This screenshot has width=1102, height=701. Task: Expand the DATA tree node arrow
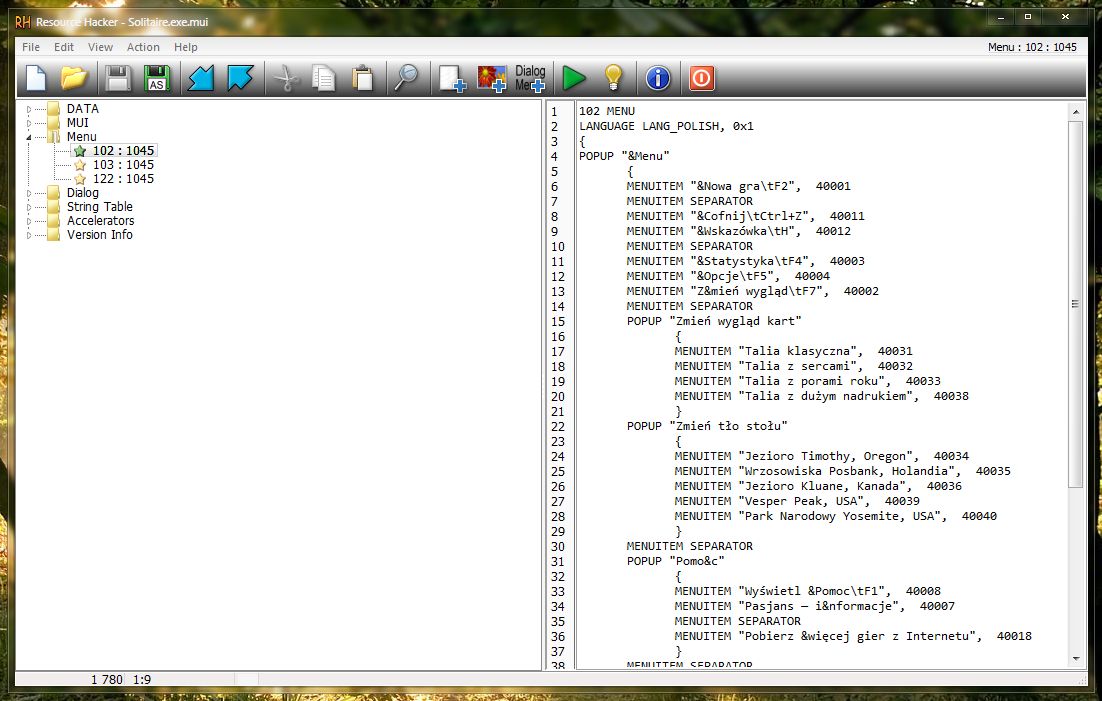29,109
